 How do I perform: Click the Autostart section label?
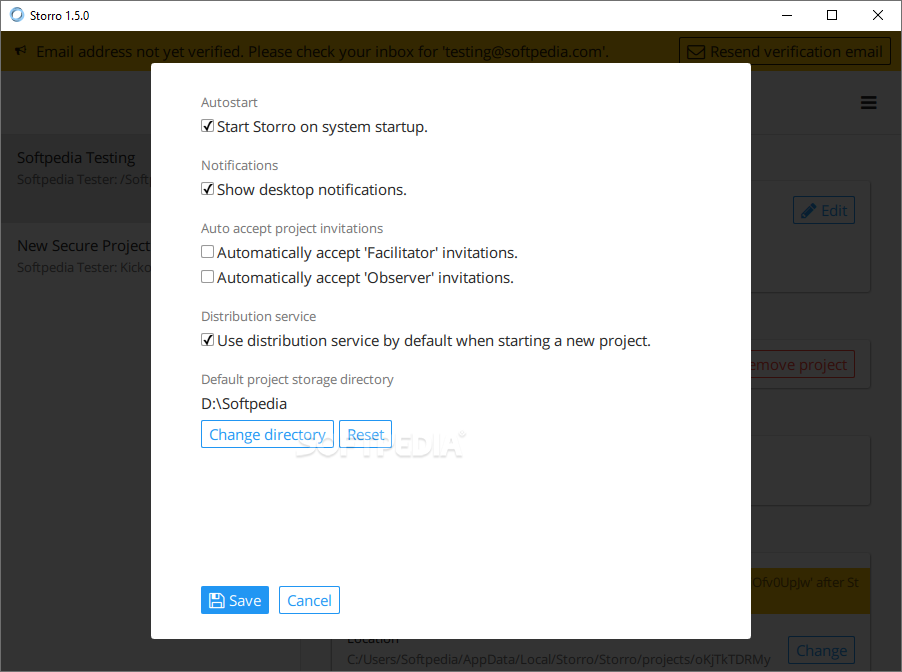(229, 102)
